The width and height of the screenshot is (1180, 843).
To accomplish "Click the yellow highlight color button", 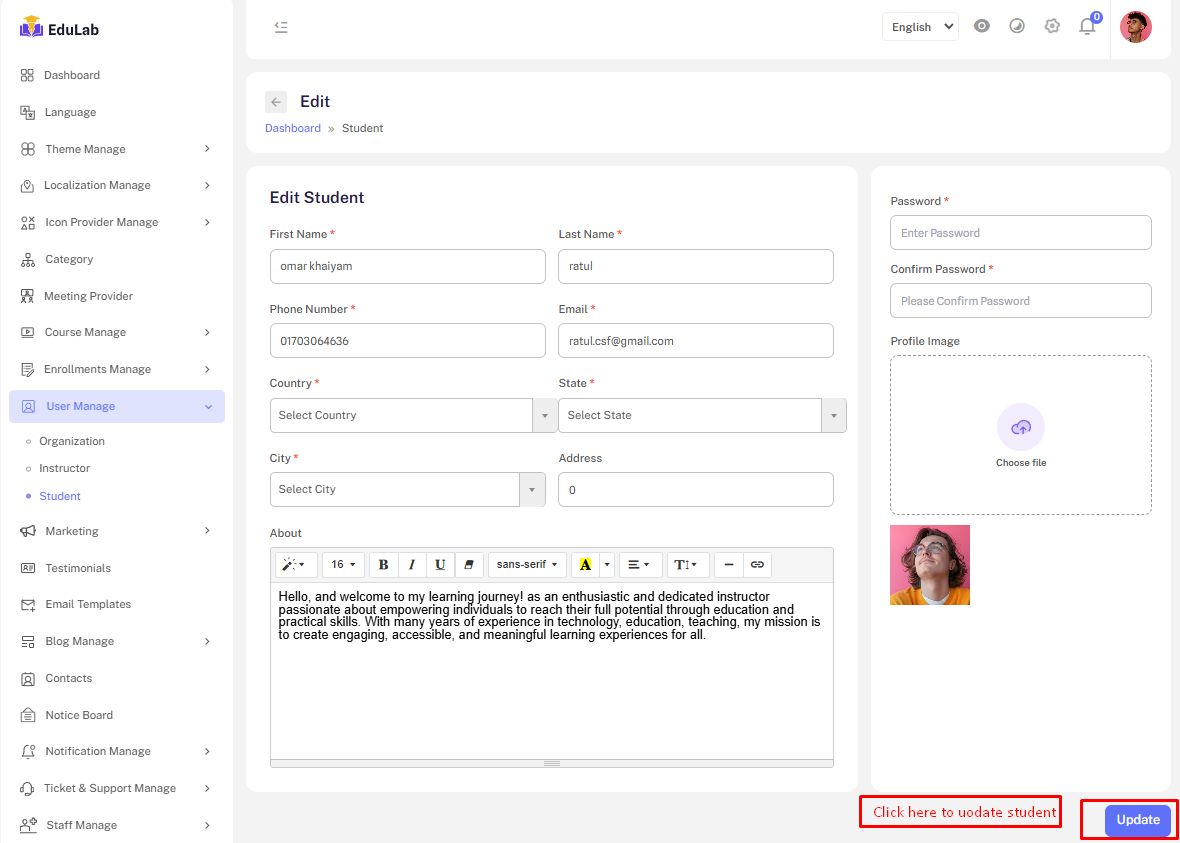I will tap(585, 565).
